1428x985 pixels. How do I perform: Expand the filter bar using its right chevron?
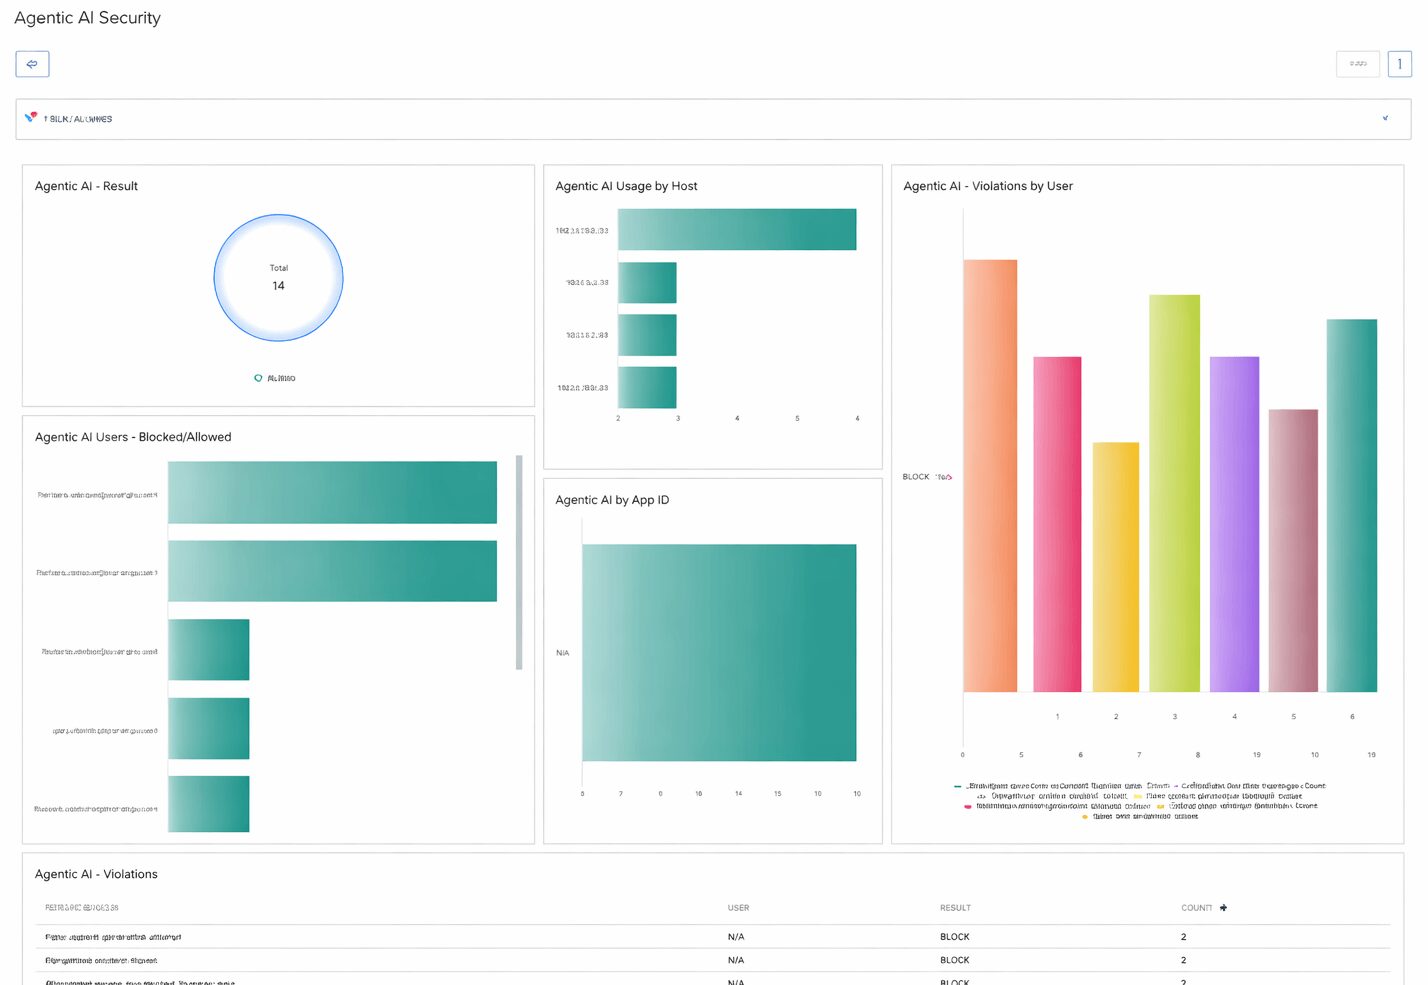click(x=1385, y=117)
